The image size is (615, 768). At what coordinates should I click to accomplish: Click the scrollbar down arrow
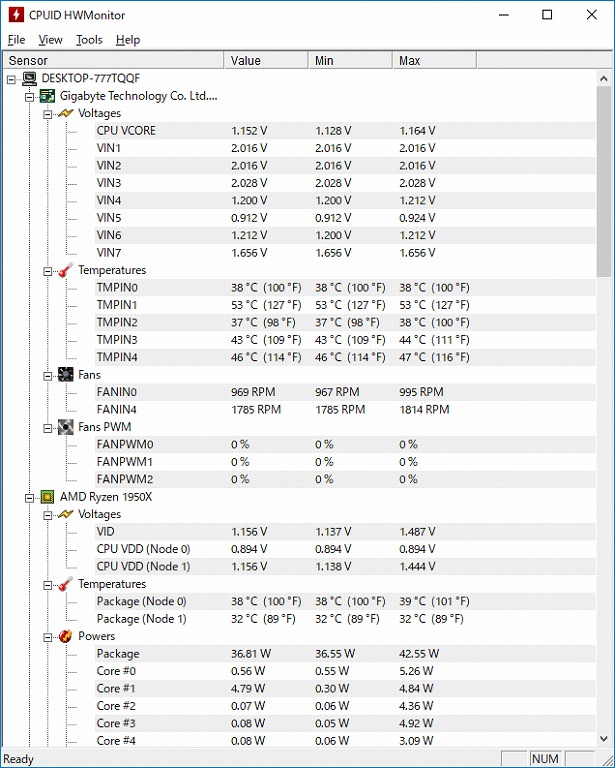pos(603,739)
